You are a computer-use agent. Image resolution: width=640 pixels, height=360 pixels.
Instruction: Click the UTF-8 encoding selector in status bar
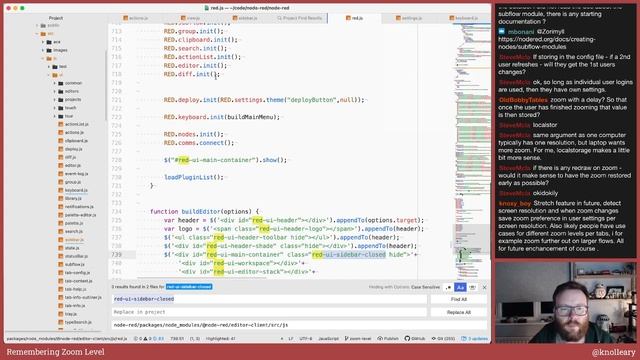click(306, 338)
